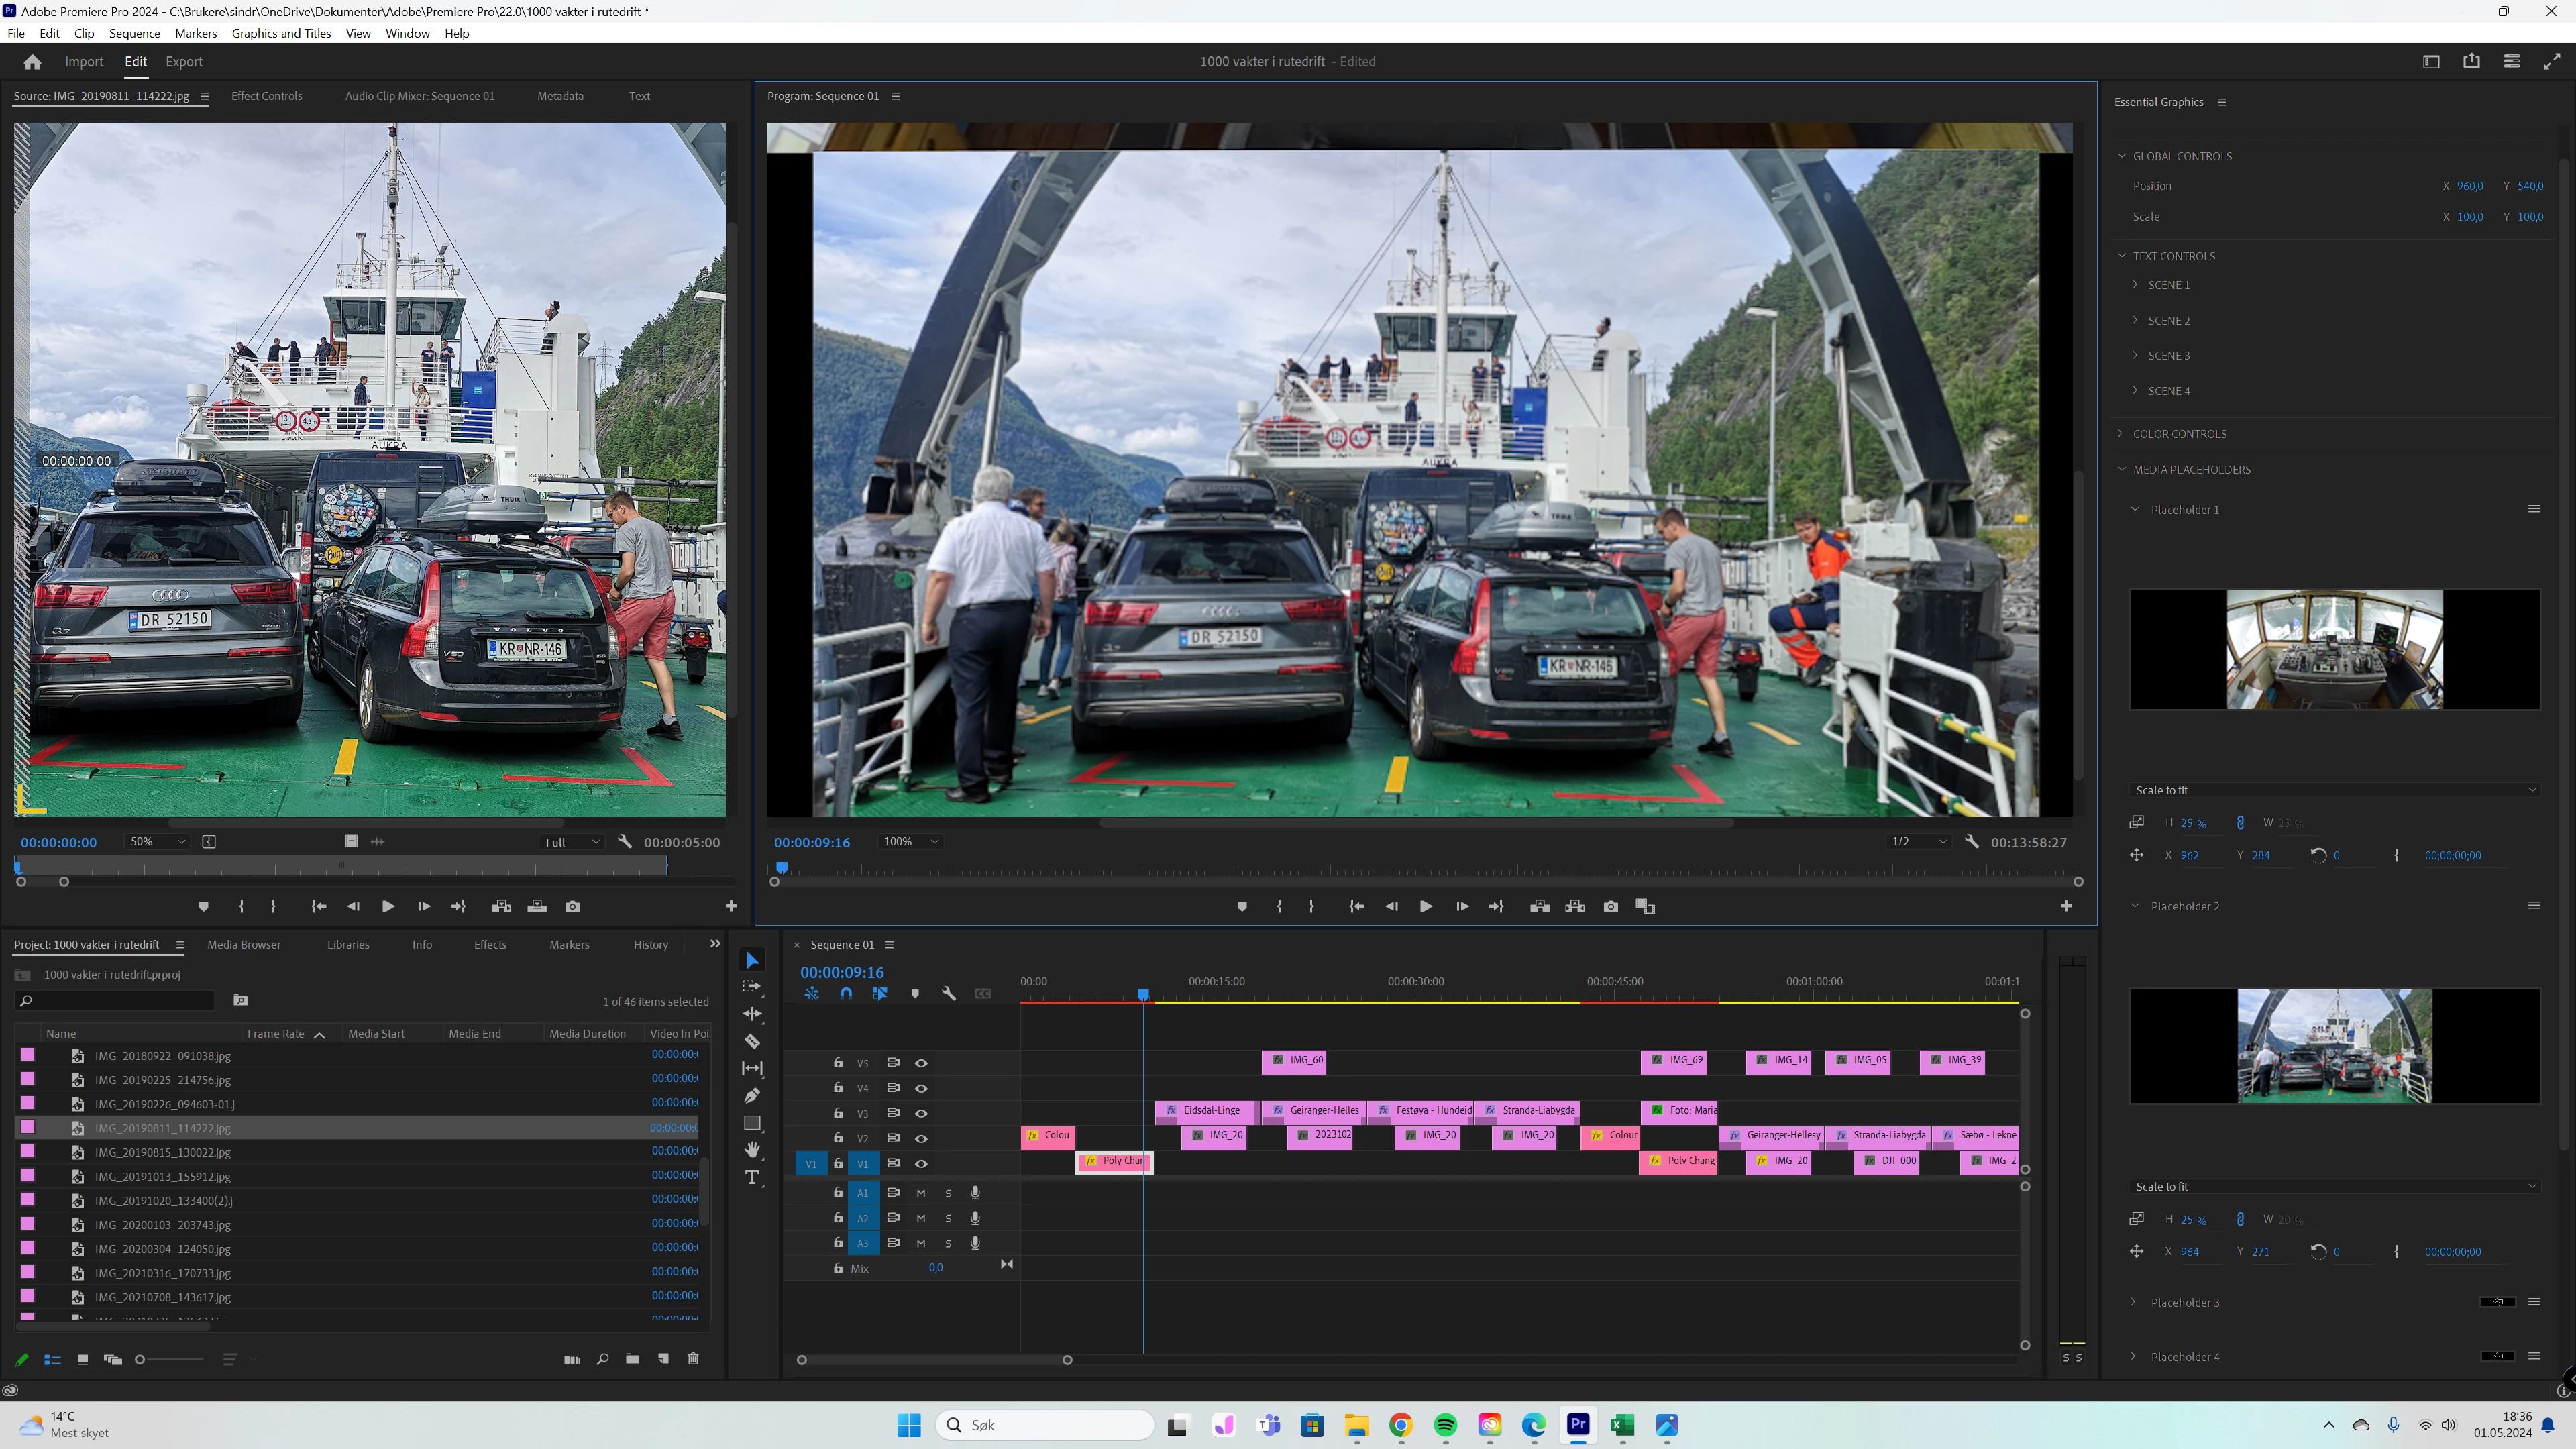Select the Pen tool
This screenshot has width=2576, height=1449.
pos(752,1095)
